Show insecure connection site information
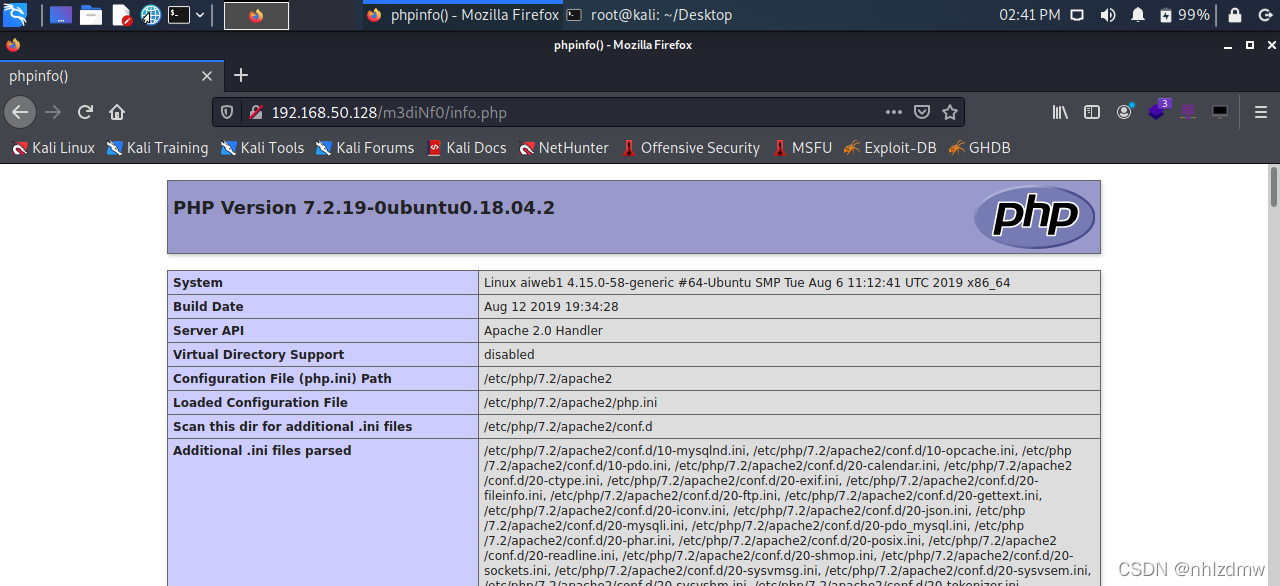Viewport: 1280px width, 586px height. [x=255, y=112]
